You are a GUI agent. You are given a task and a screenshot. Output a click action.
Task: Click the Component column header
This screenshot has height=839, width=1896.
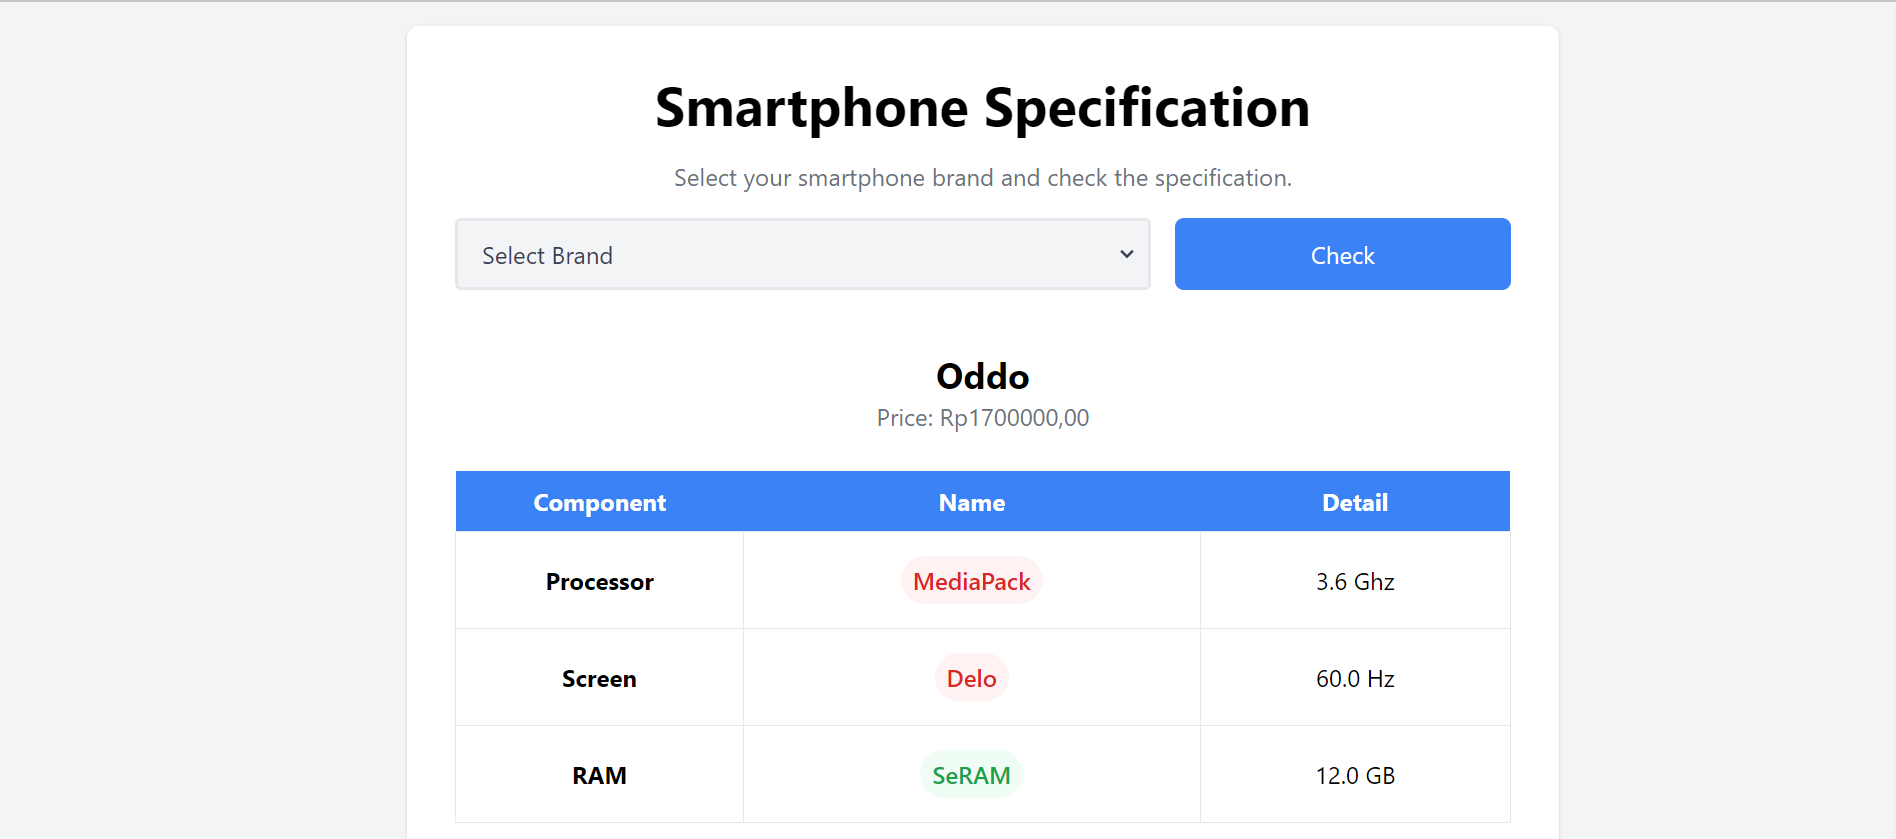pos(599,503)
